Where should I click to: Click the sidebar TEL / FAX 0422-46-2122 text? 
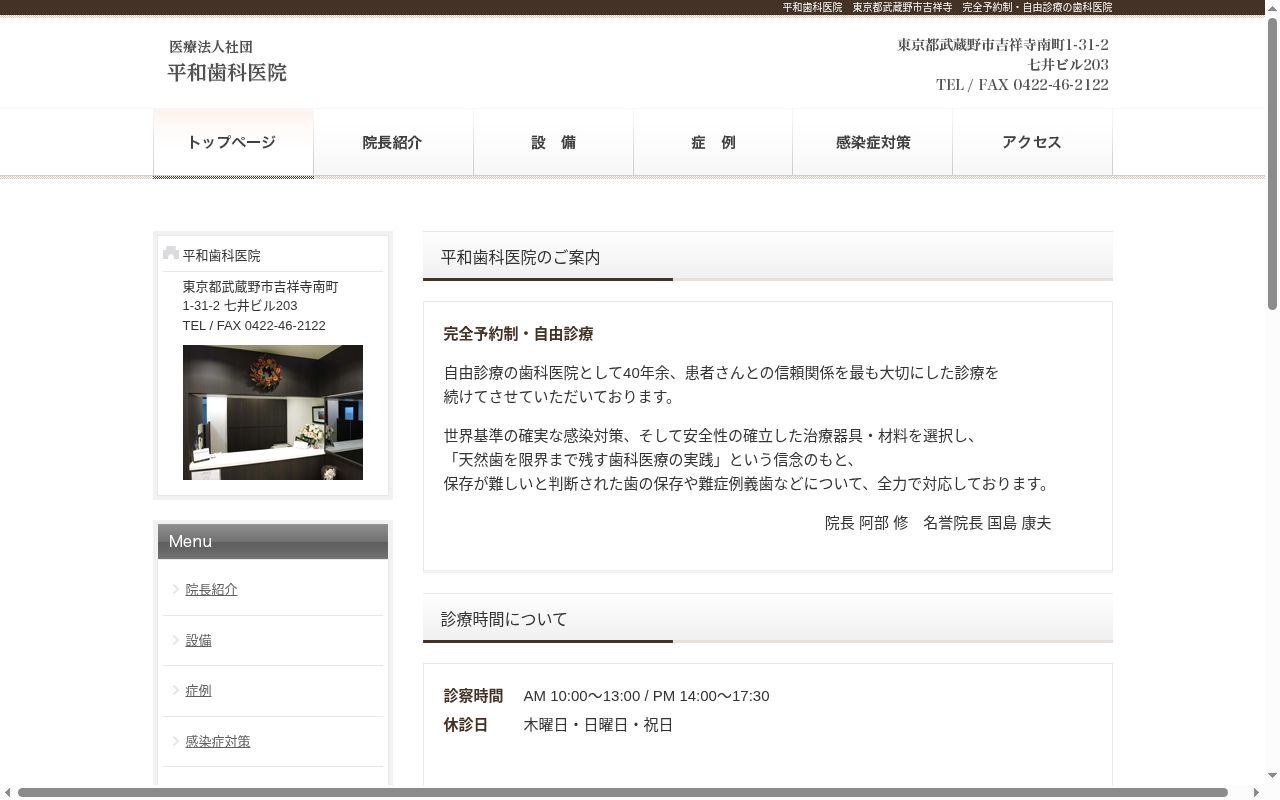tap(254, 326)
